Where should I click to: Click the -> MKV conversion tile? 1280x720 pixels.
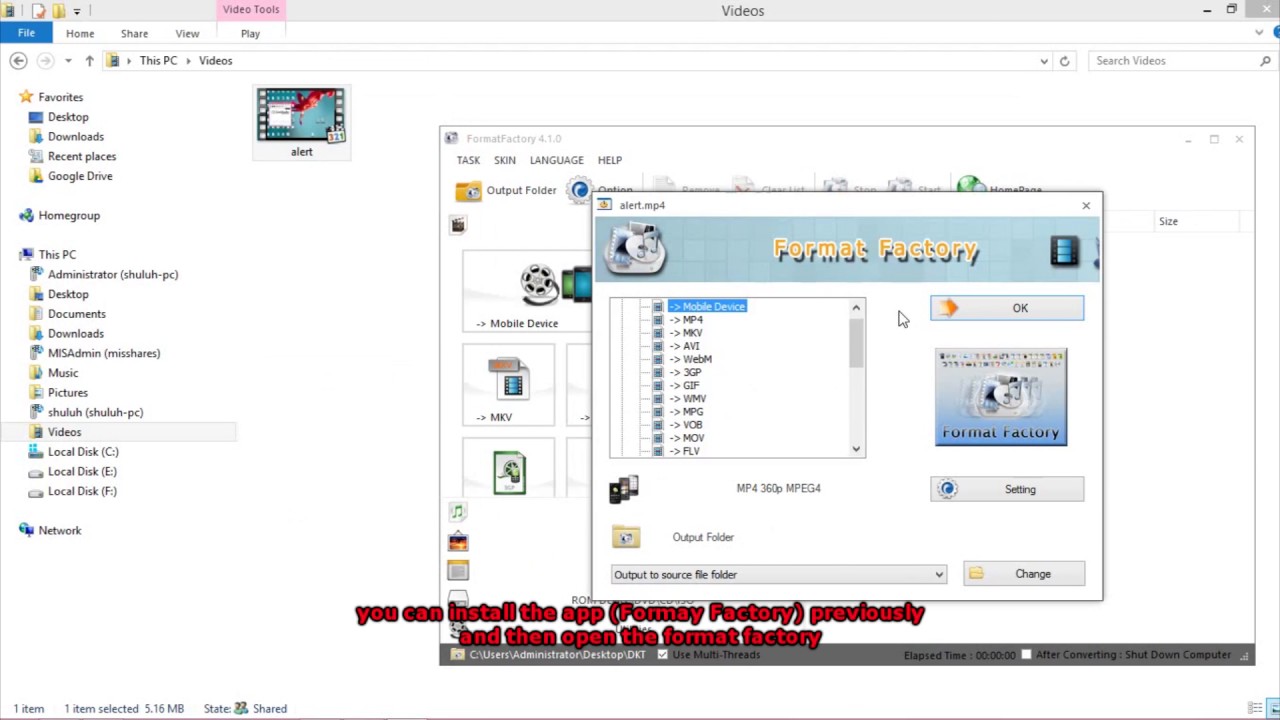pos(508,385)
